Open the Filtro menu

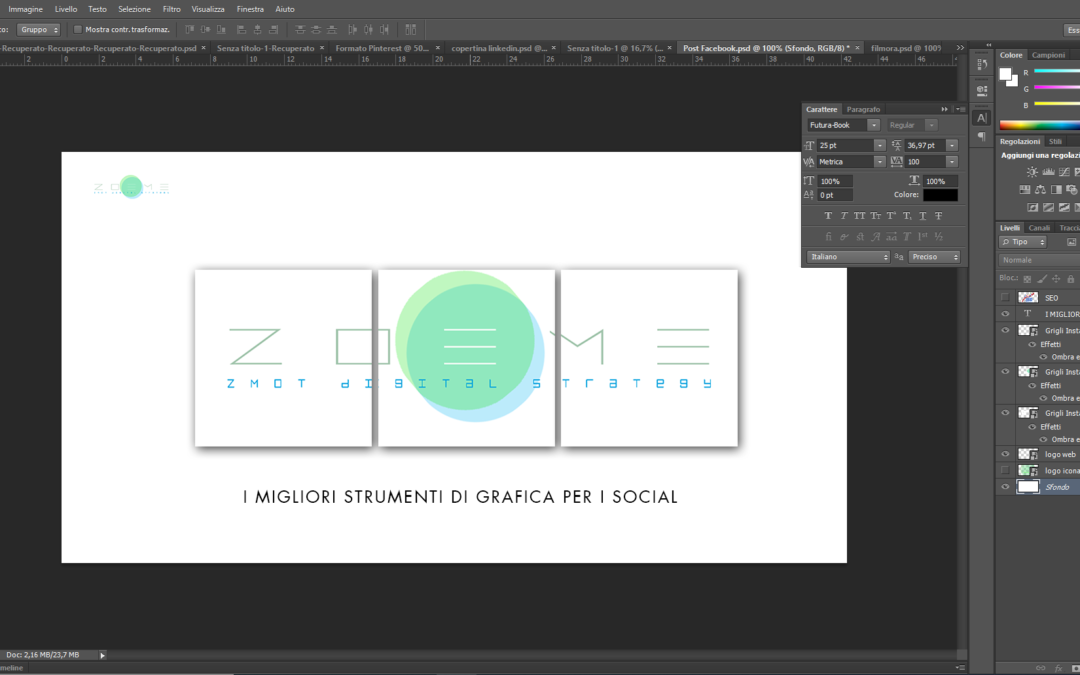pyautogui.click(x=172, y=9)
